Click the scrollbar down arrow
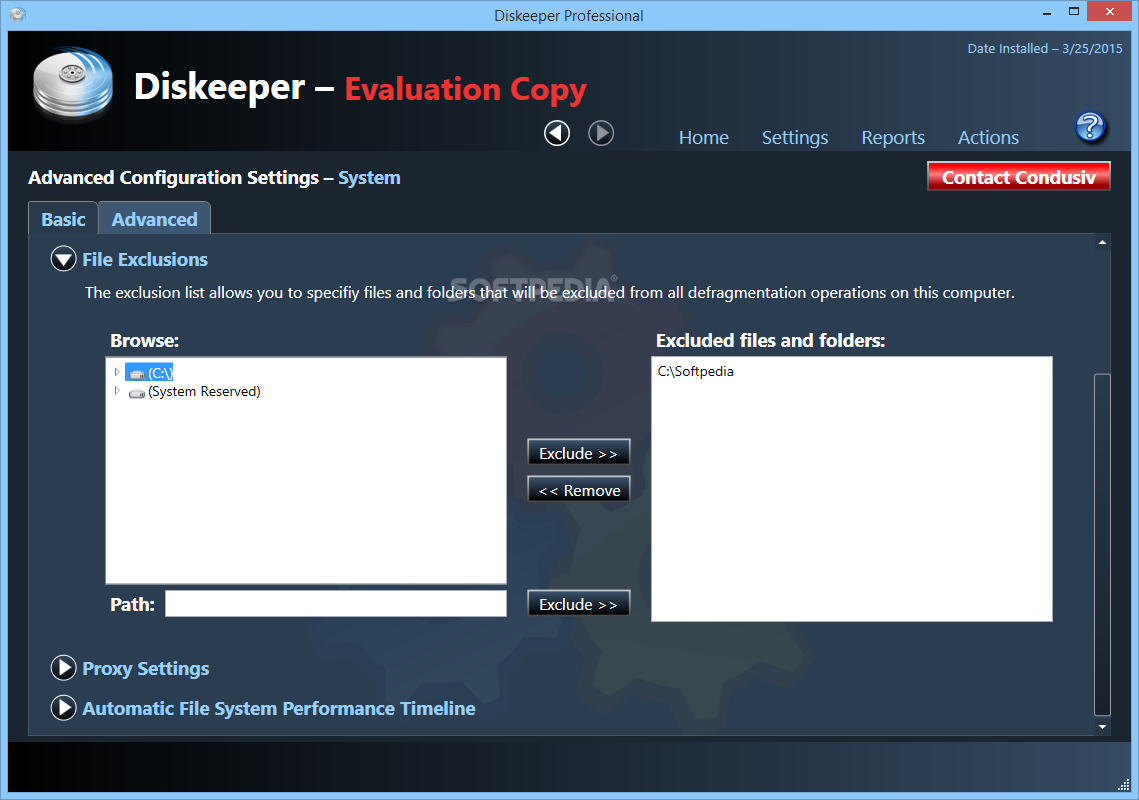Viewport: 1139px width, 800px height. [x=1102, y=727]
